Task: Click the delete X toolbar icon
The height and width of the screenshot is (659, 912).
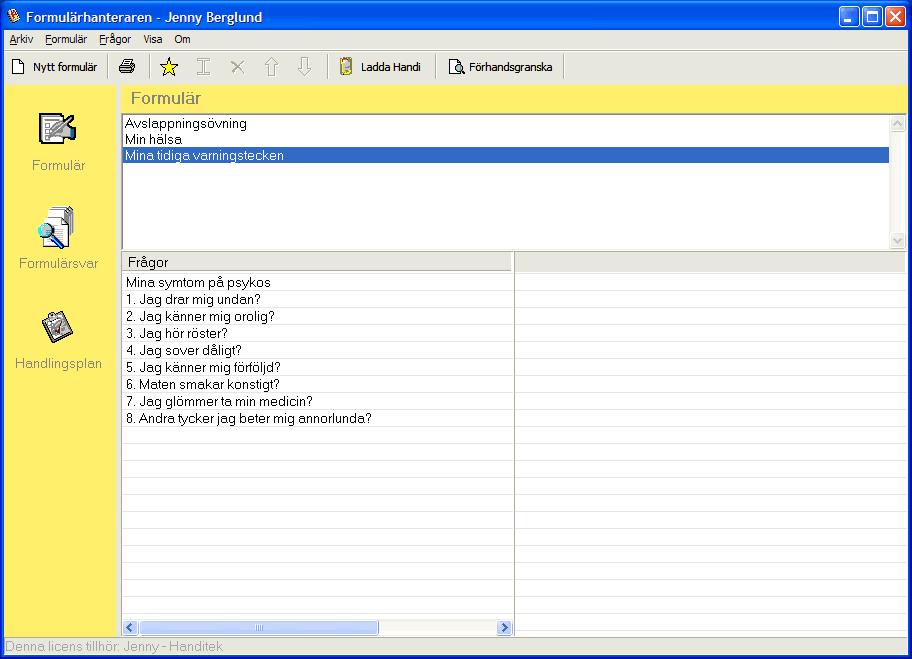Action: tap(237, 67)
